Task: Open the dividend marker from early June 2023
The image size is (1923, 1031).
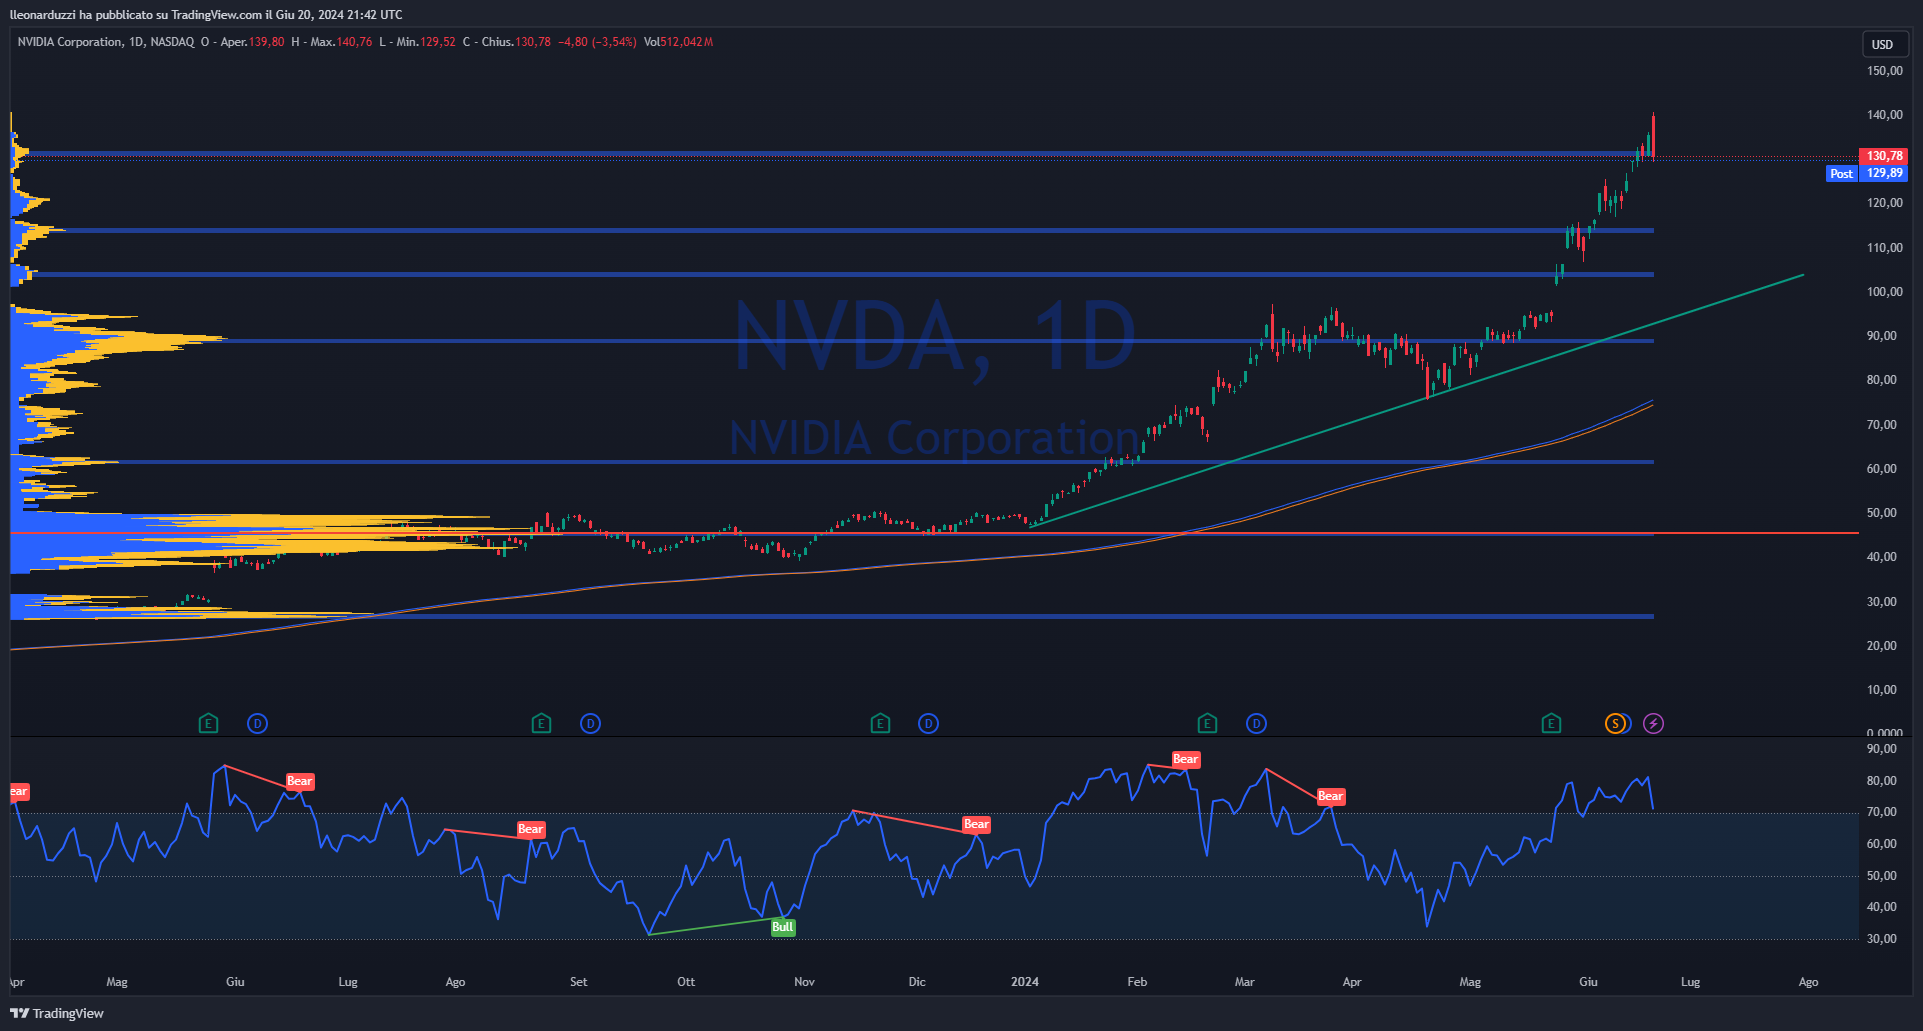Action: [x=257, y=723]
